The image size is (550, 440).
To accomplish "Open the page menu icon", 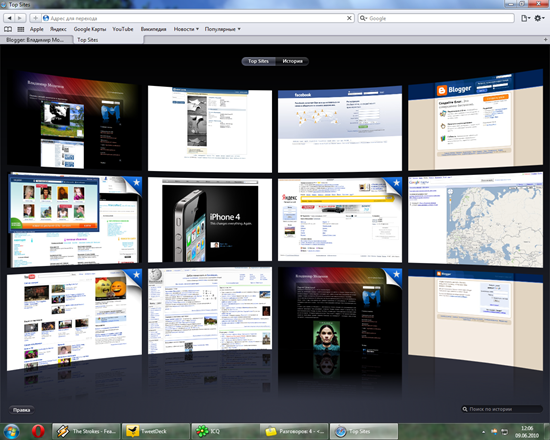I will point(525,18).
